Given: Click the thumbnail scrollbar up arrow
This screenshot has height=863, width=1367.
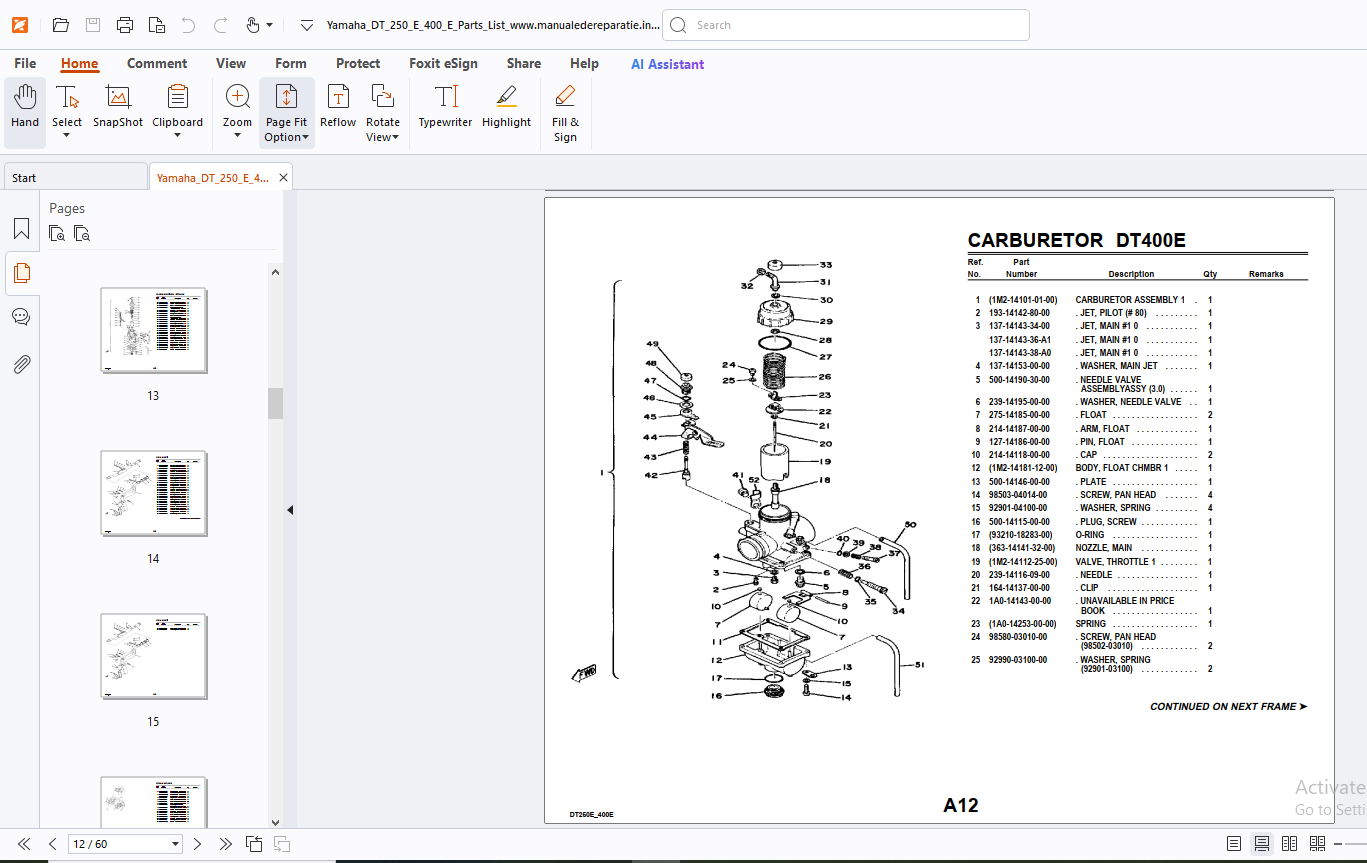Looking at the screenshot, I should coord(275,271).
